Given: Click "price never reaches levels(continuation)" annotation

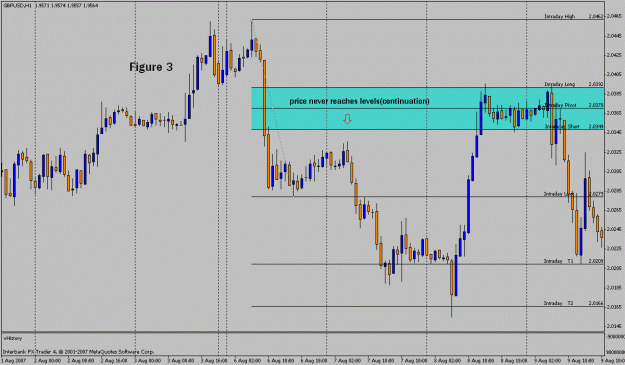Looking at the screenshot, I should click(x=360, y=101).
